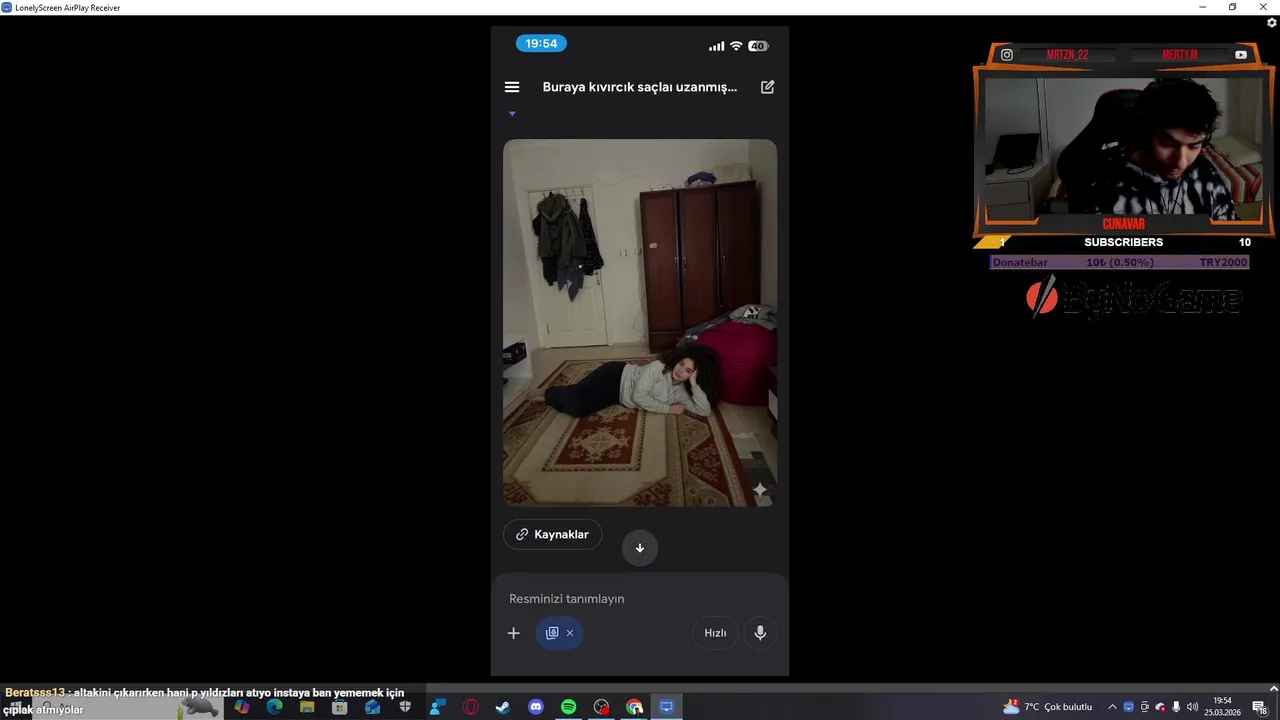
Task: Open LonelyScreen settings gear
Action: point(1271,23)
